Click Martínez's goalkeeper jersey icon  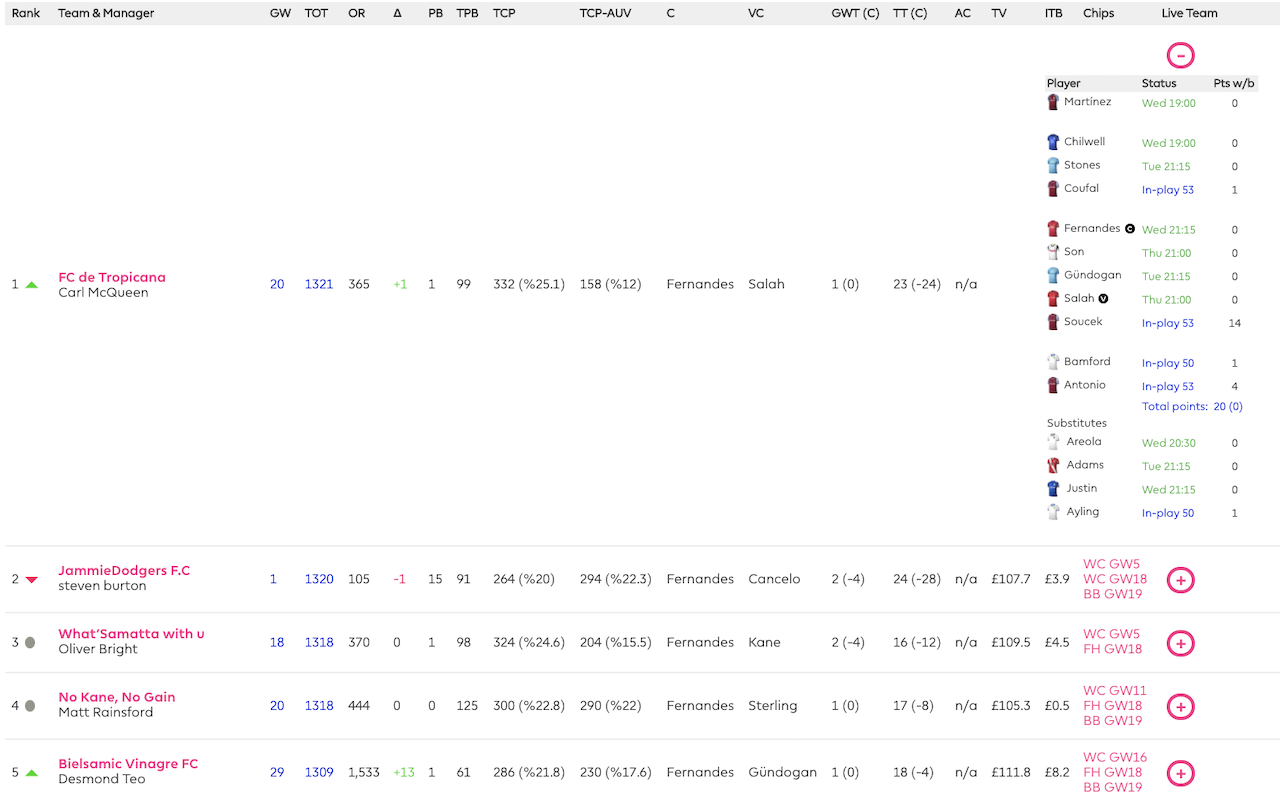click(1052, 101)
